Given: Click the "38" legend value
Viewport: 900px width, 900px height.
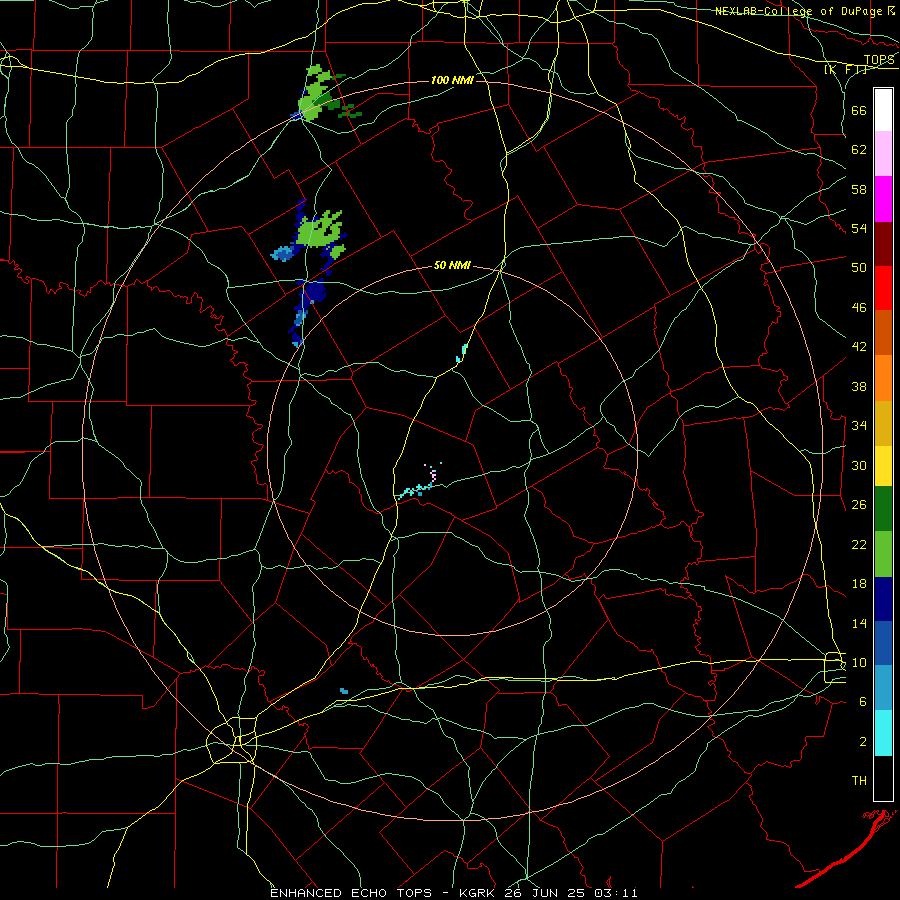Looking at the screenshot, I should [859, 386].
